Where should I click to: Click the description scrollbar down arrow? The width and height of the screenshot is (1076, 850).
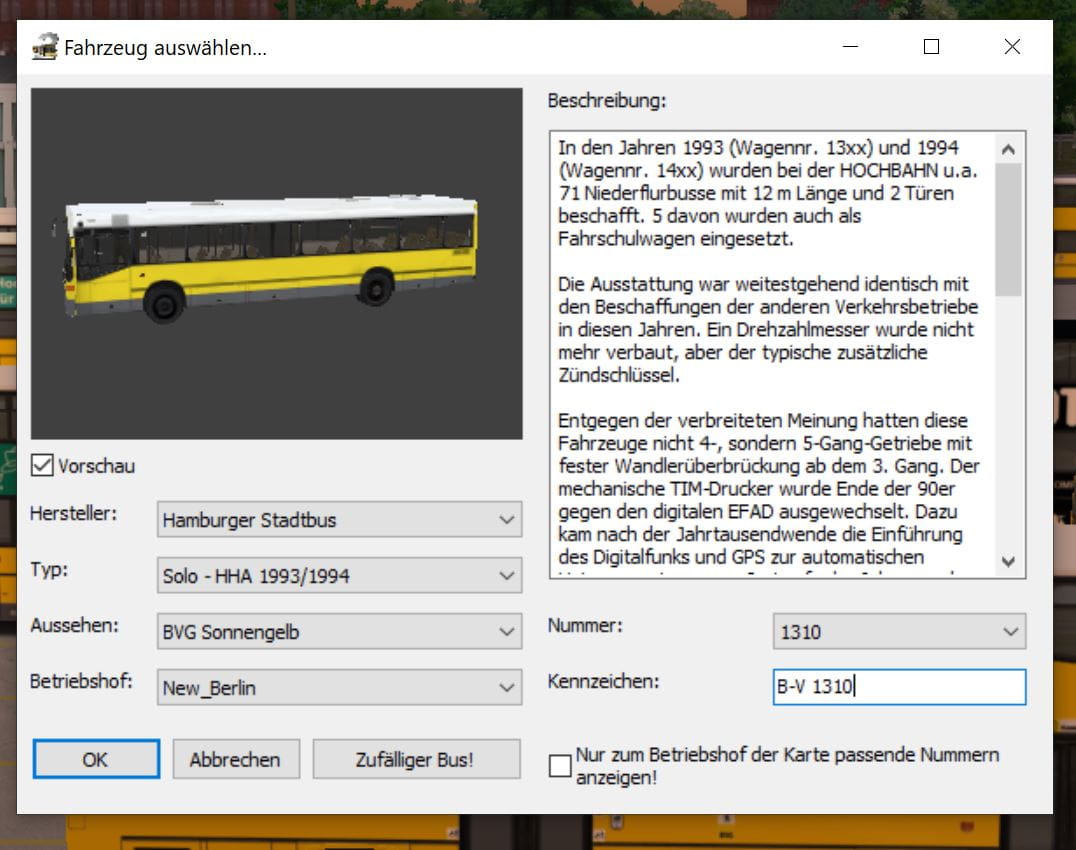[1008, 562]
